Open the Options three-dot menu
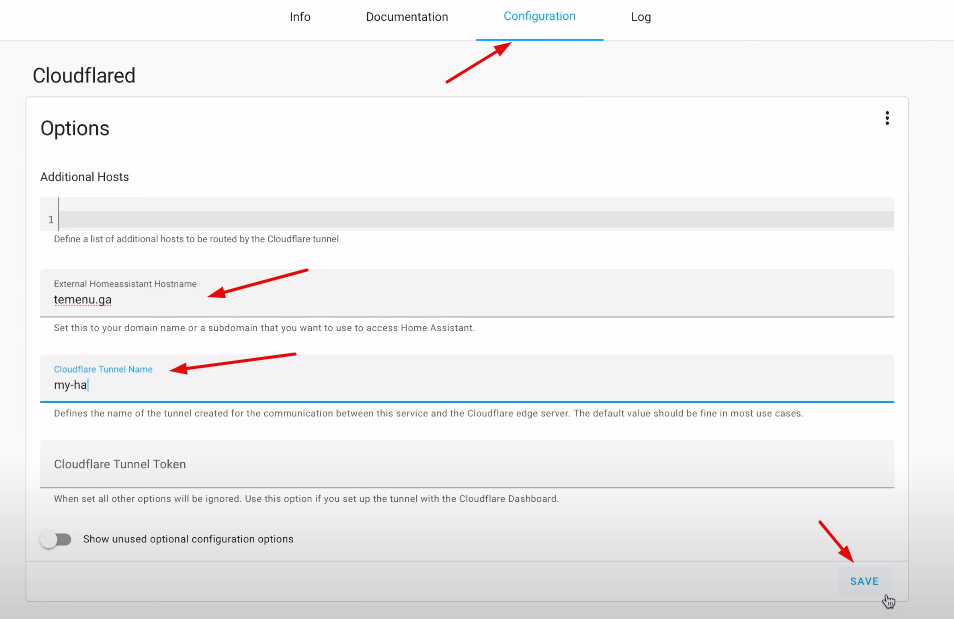The height and width of the screenshot is (619, 954). click(x=887, y=118)
